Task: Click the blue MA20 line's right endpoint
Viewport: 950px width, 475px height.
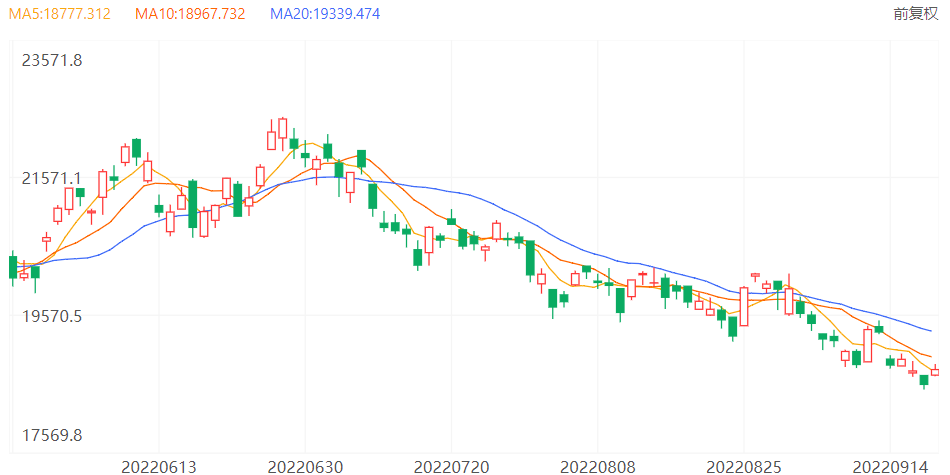Action: click(931, 331)
